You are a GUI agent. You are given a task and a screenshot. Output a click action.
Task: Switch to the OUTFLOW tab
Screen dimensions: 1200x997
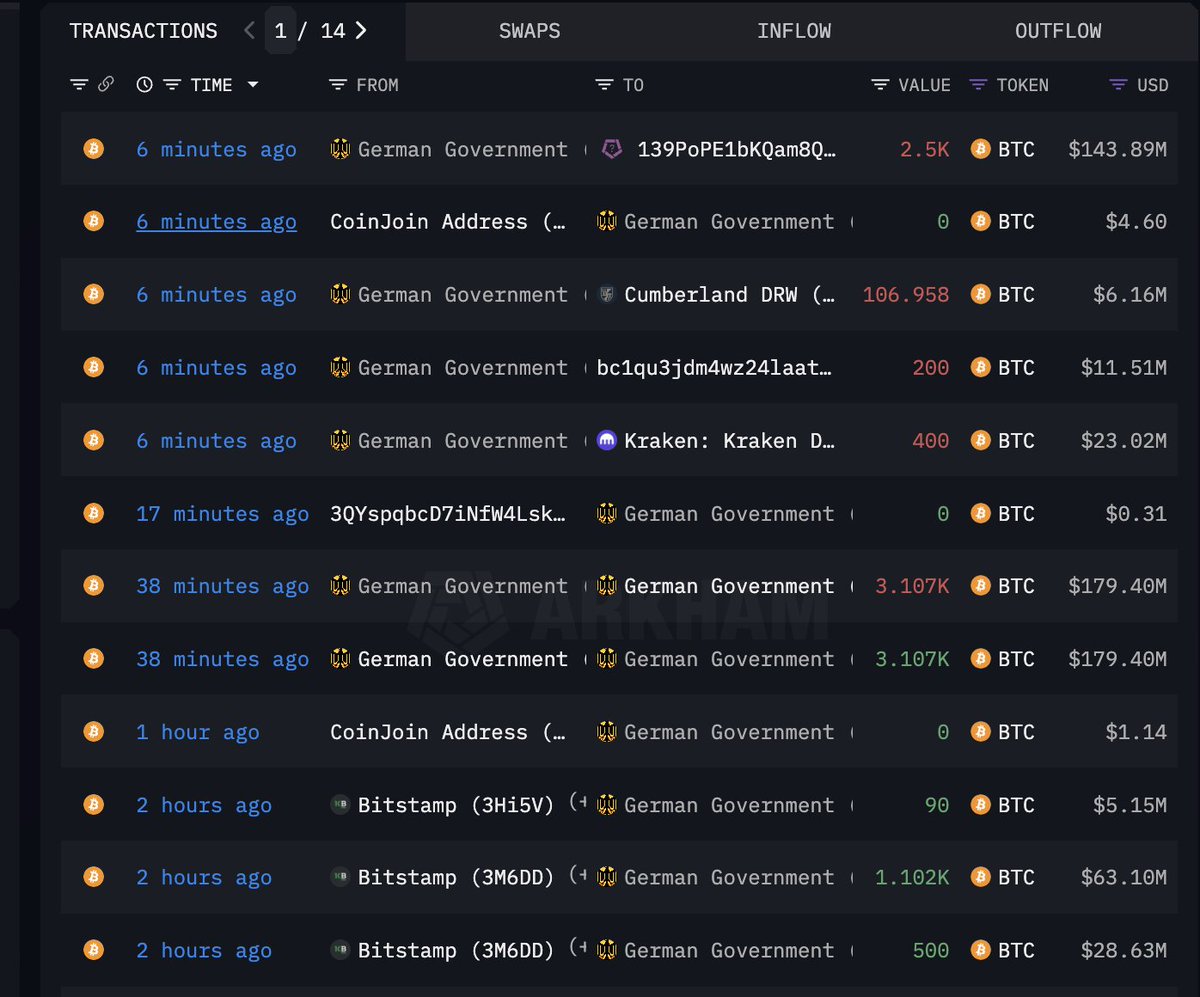(x=1058, y=31)
